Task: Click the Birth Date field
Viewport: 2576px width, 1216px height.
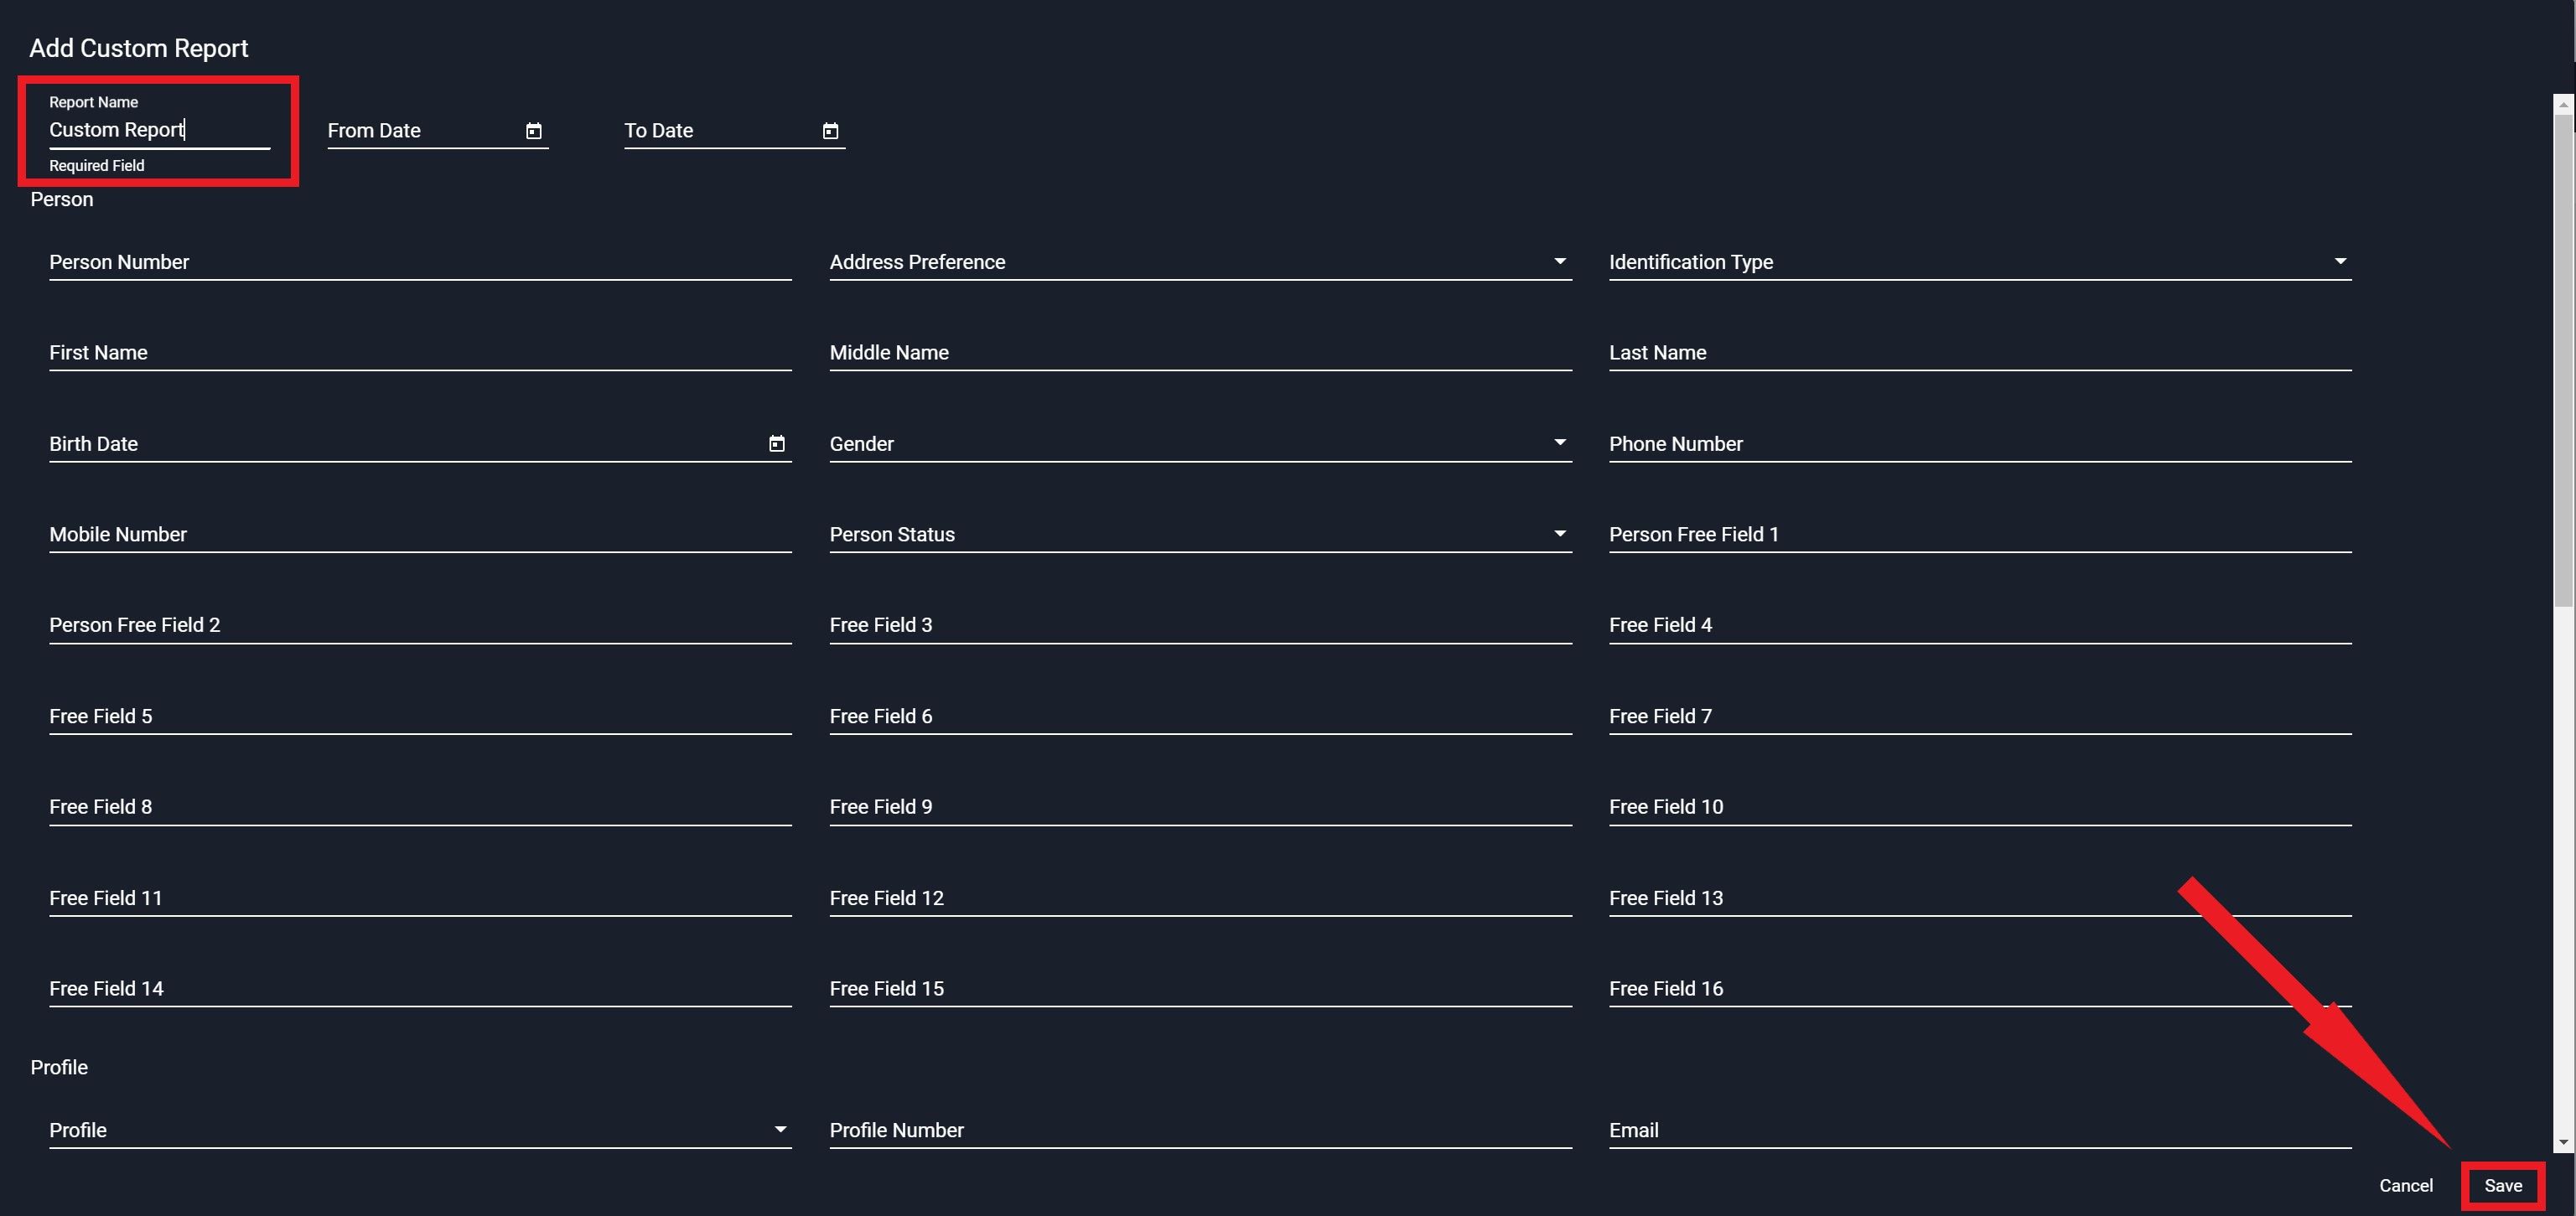Action: tap(420, 444)
